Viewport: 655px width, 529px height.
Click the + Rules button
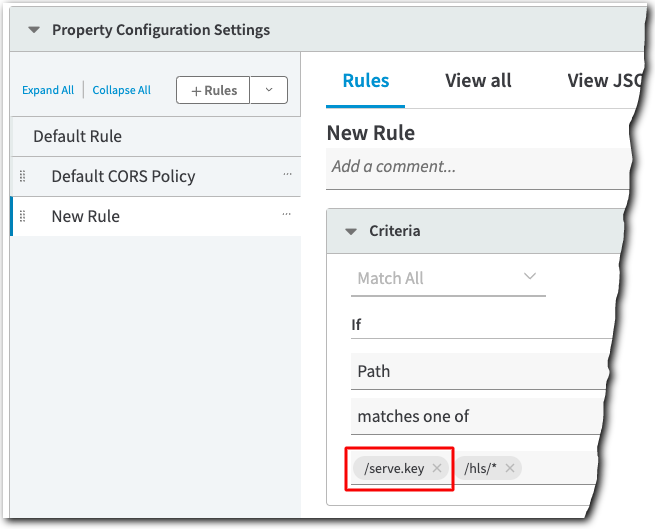click(213, 90)
